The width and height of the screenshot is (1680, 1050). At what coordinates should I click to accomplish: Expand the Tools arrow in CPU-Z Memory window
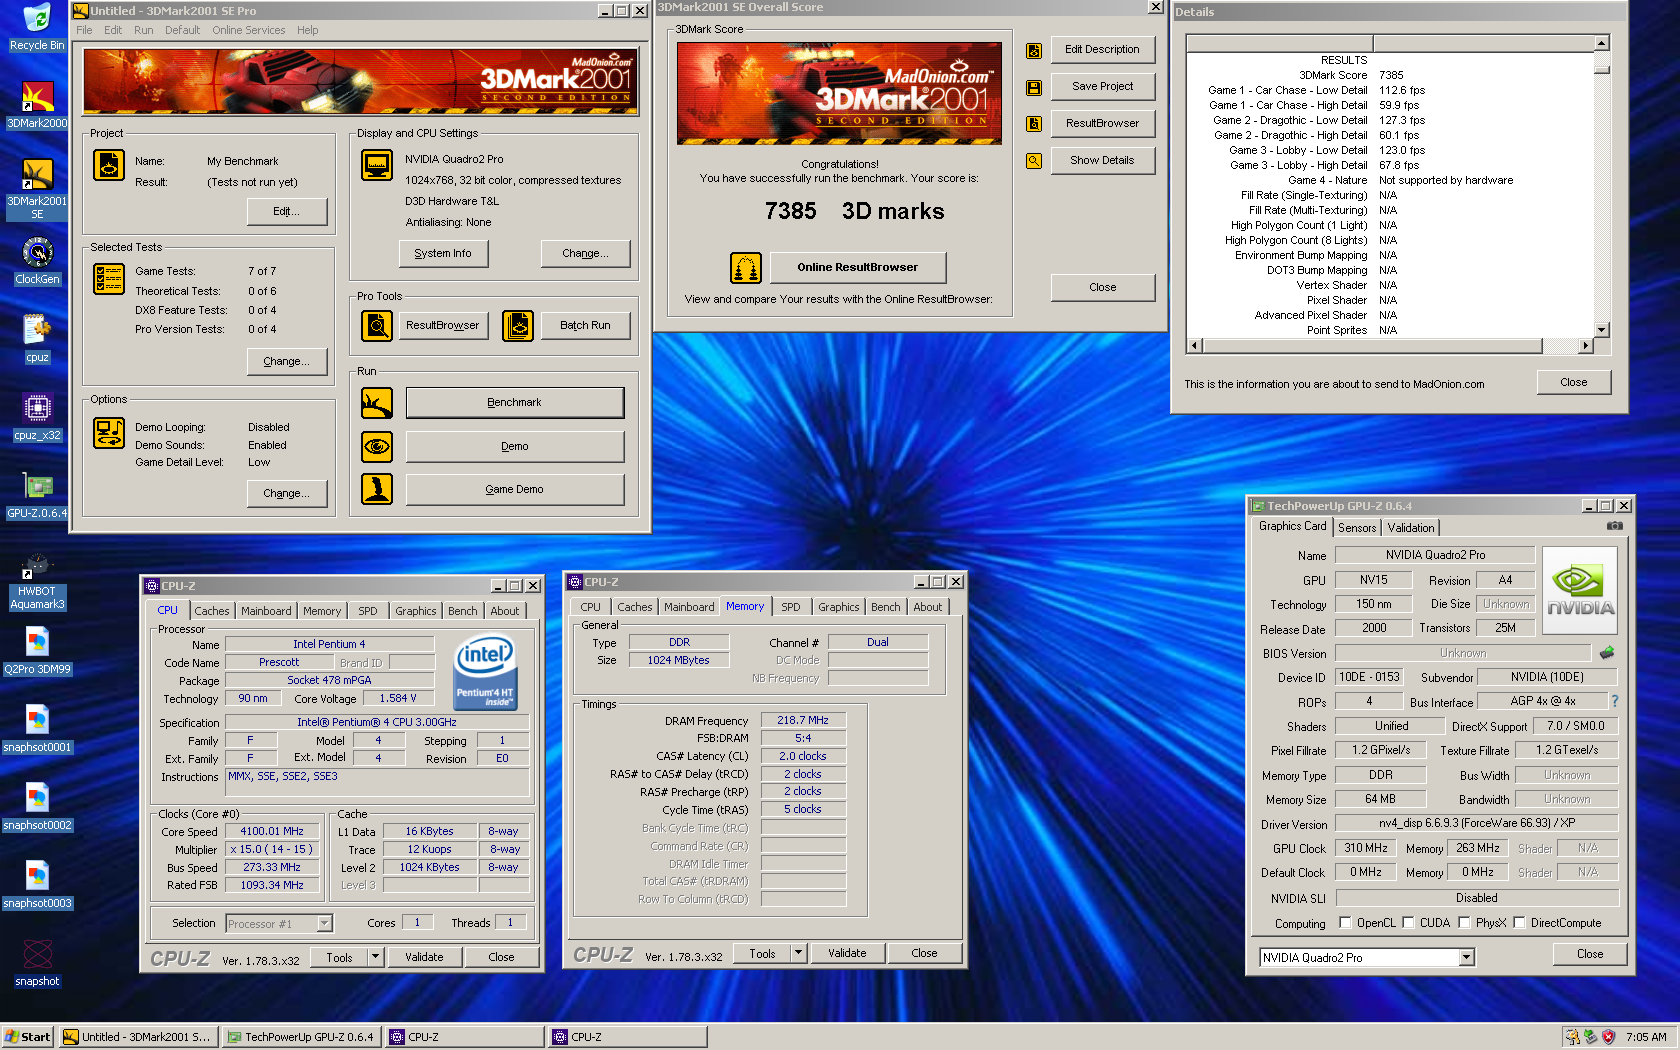coord(798,953)
